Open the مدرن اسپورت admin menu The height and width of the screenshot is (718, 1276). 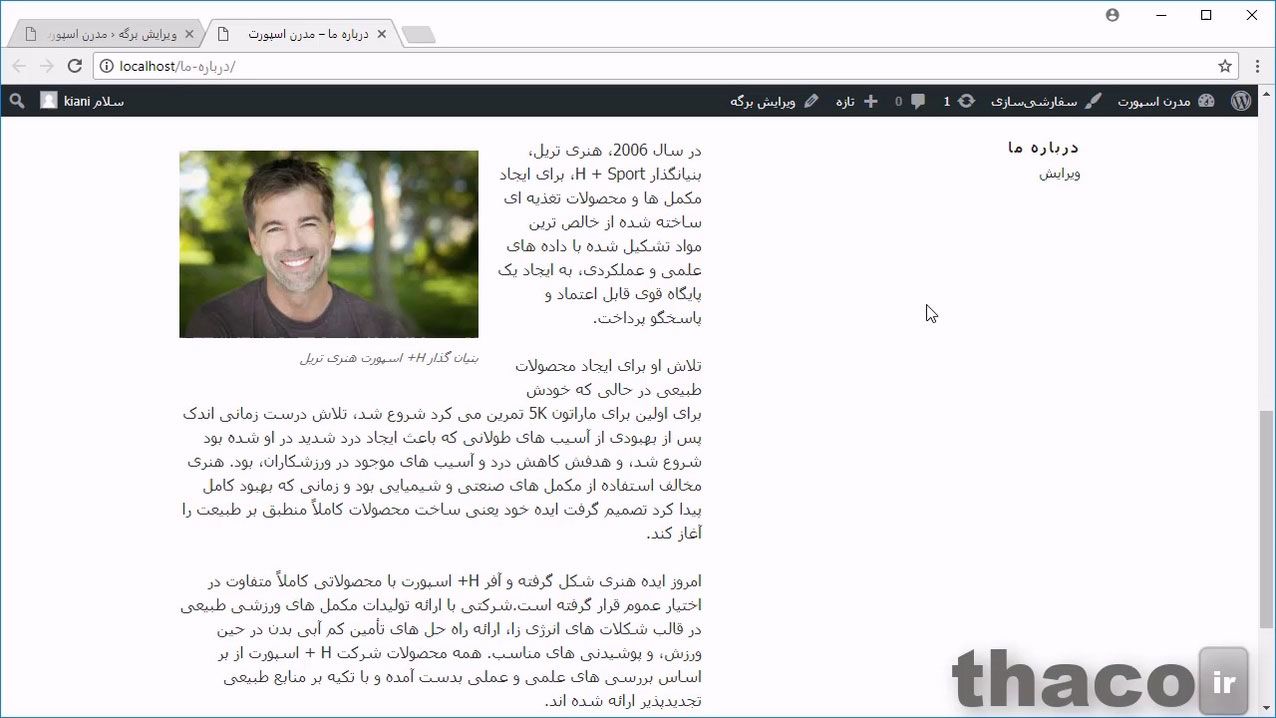1165,101
